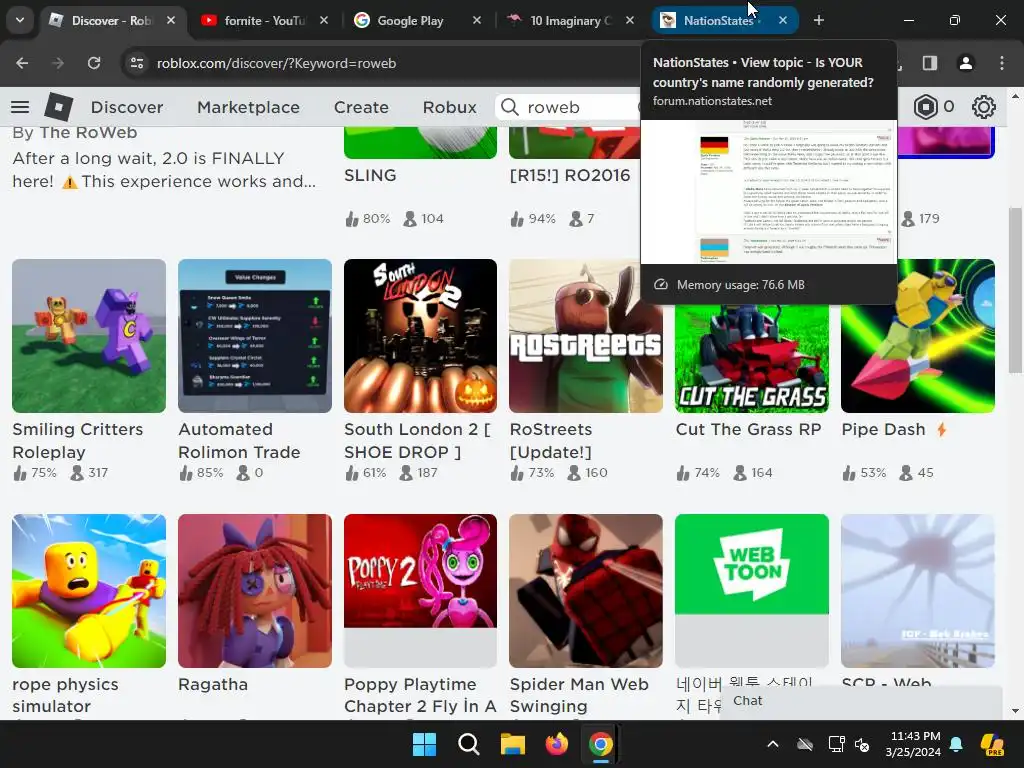Click taskbar clock showing 11:43 PM
This screenshot has width=1024, height=768.
916,744
